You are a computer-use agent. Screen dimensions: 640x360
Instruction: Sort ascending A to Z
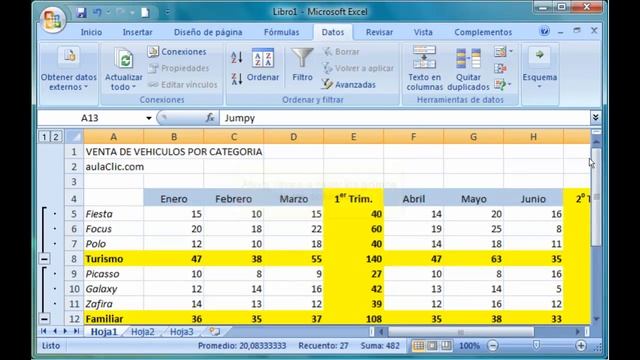coord(237,58)
